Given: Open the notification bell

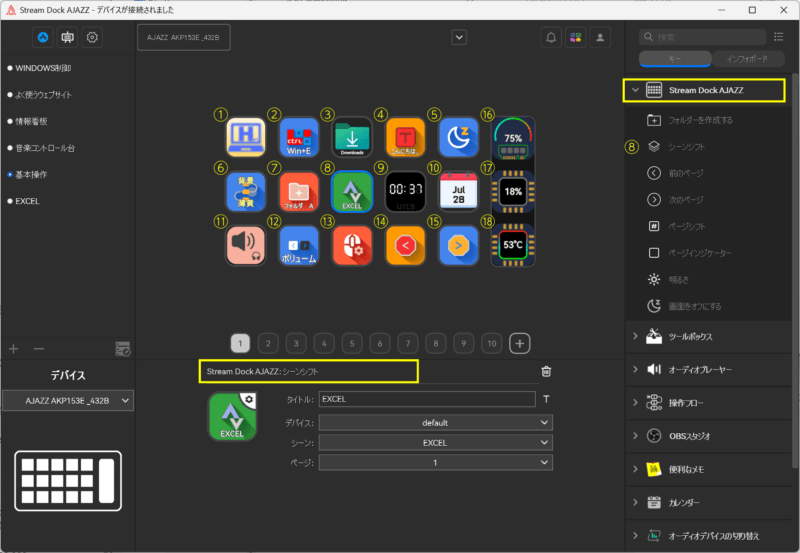Looking at the screenshot, I should (551, 37).
